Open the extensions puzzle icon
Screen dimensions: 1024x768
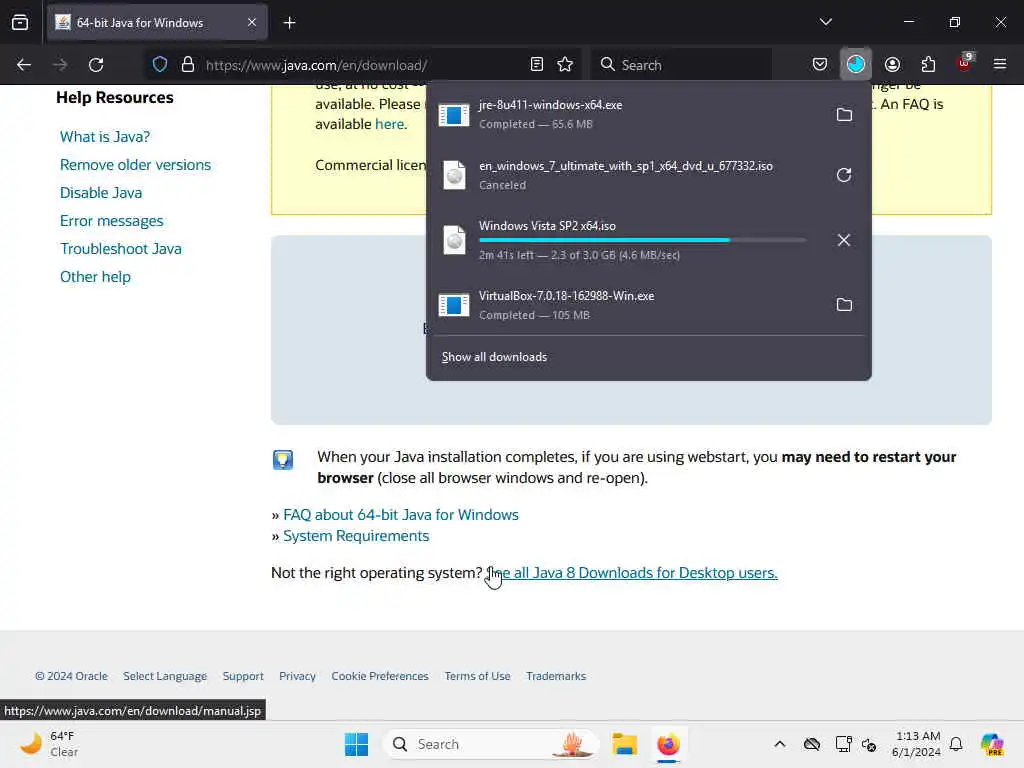[x=928, y=64]
